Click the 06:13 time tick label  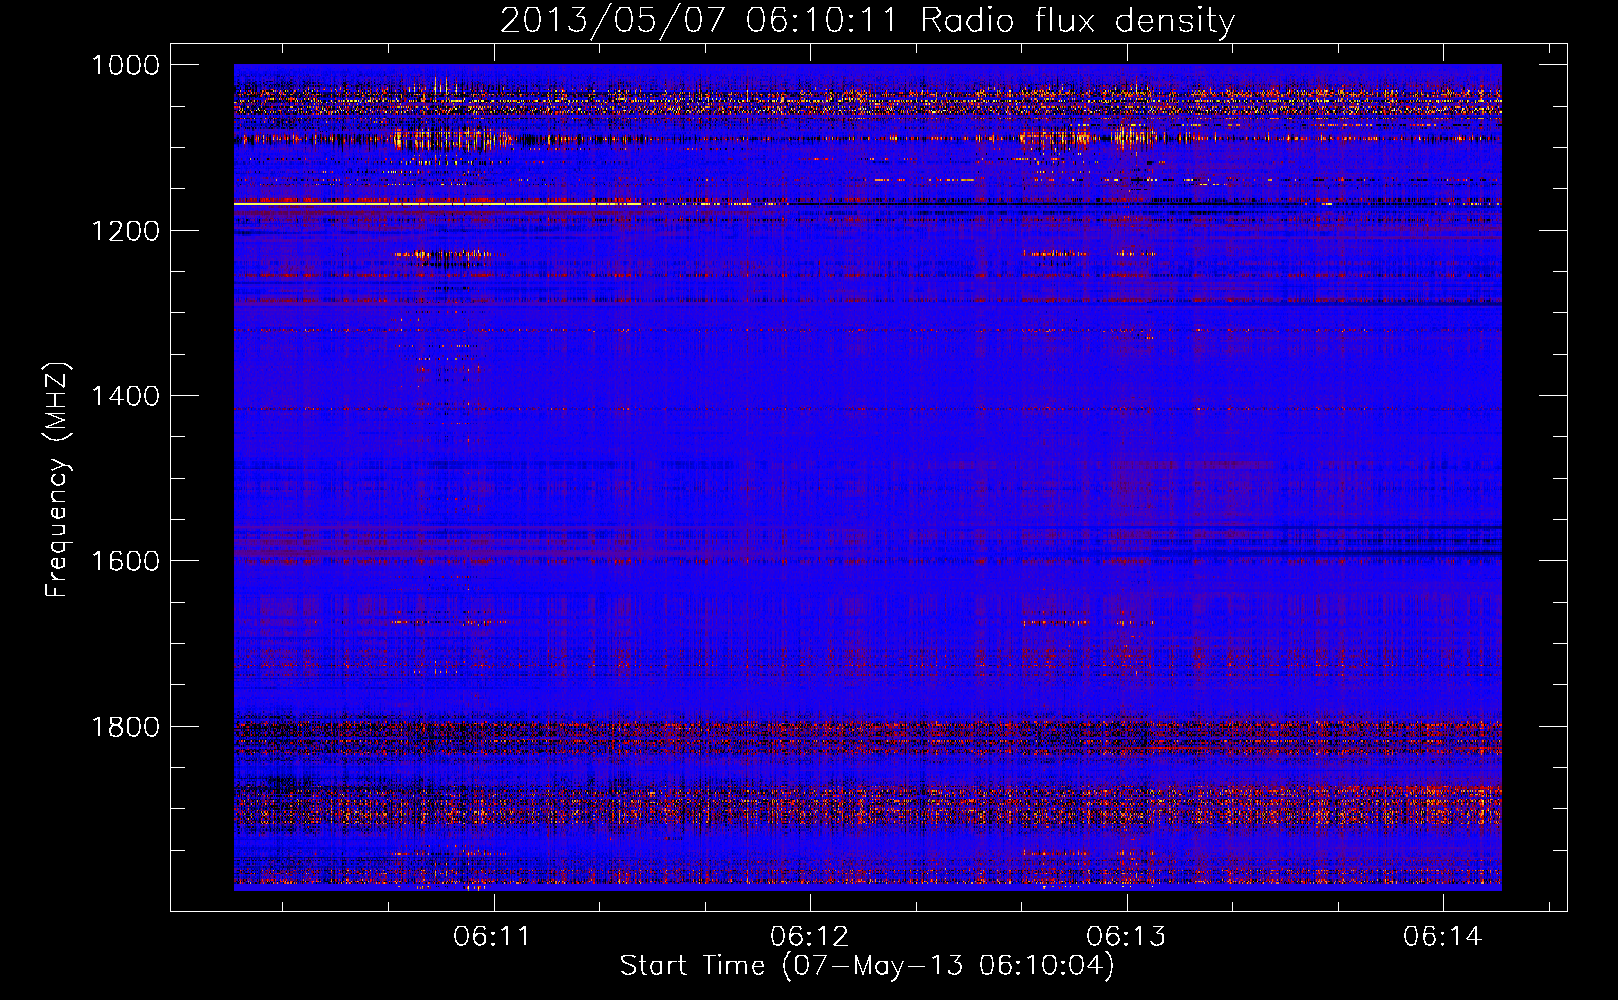(1126, 936)
